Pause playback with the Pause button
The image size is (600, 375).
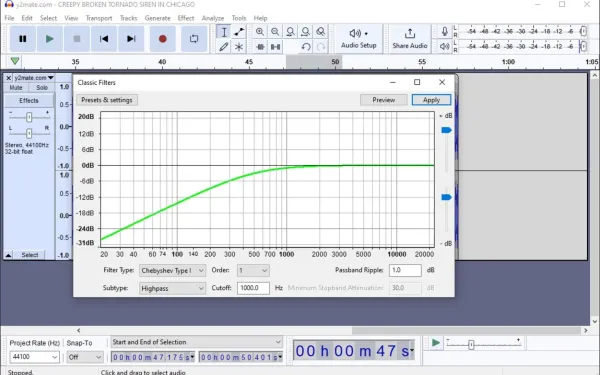point(23,39)
